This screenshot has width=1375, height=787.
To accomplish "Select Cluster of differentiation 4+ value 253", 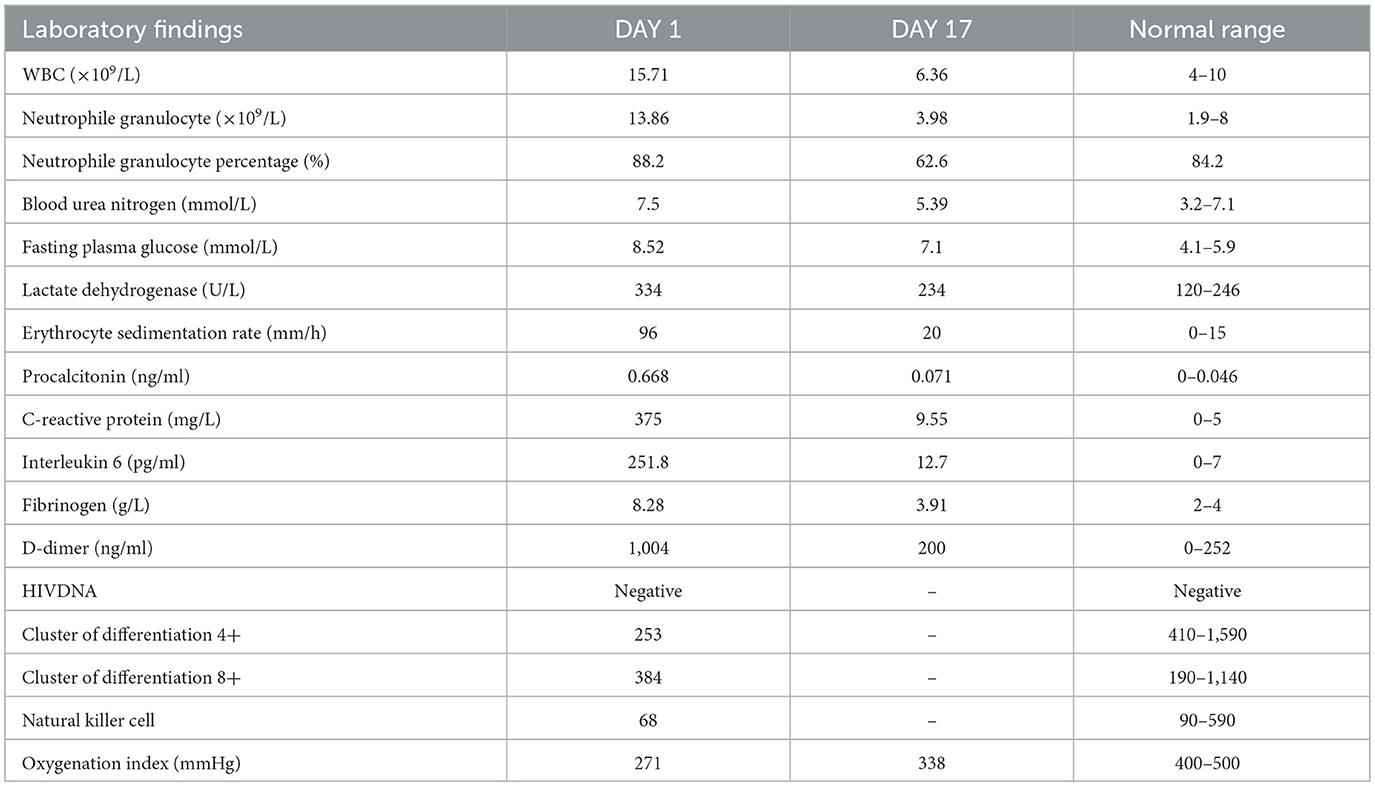I will tap(648, 634).
